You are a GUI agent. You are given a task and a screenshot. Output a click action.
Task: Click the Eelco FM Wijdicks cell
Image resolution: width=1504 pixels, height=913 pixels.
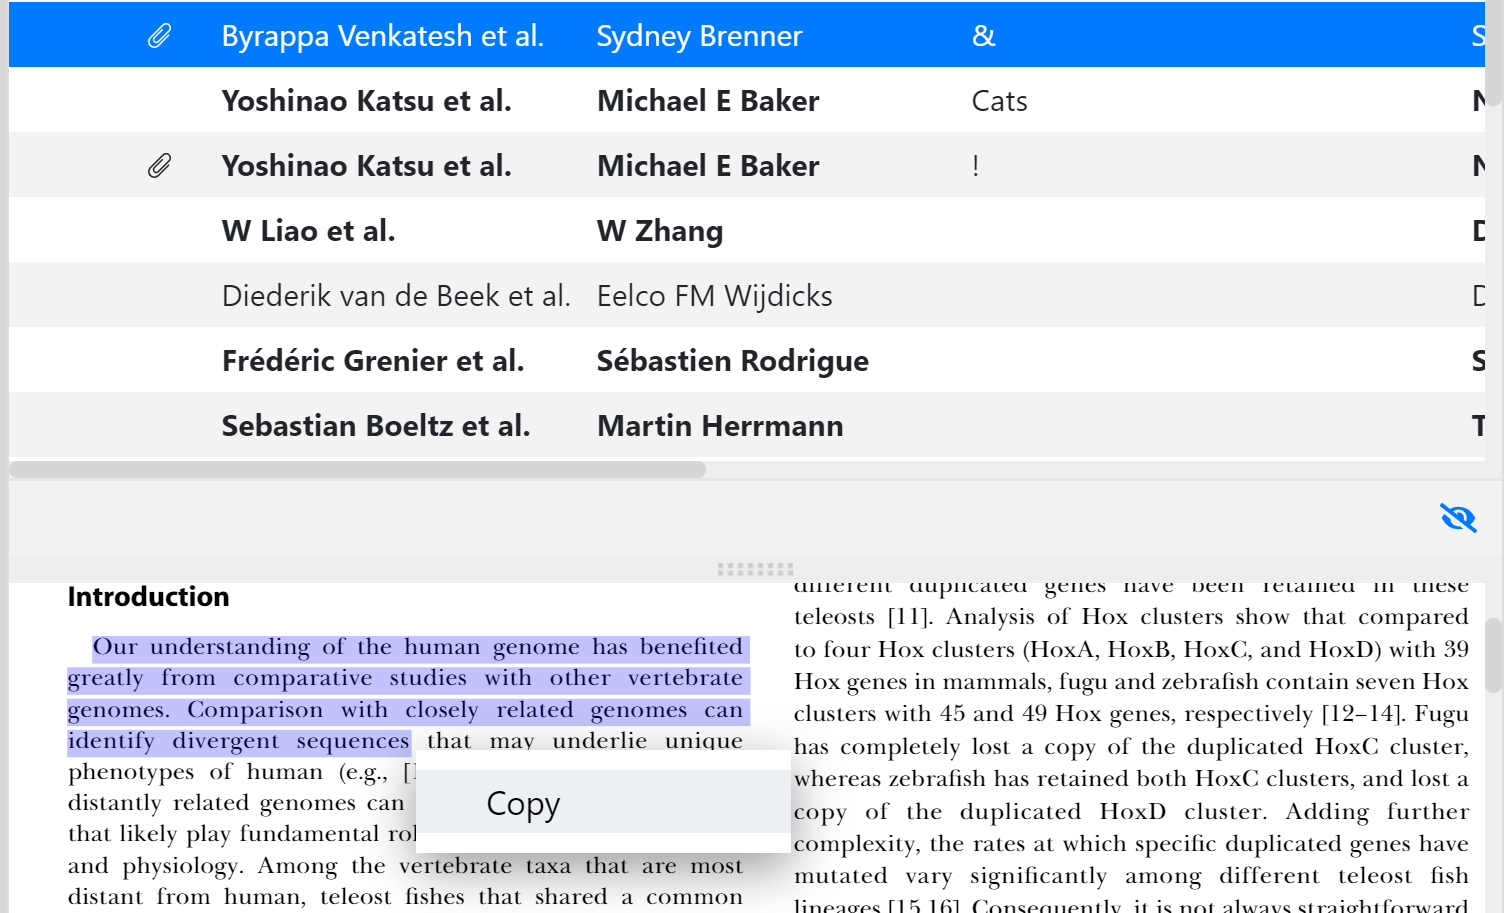[x=714, y=296]
